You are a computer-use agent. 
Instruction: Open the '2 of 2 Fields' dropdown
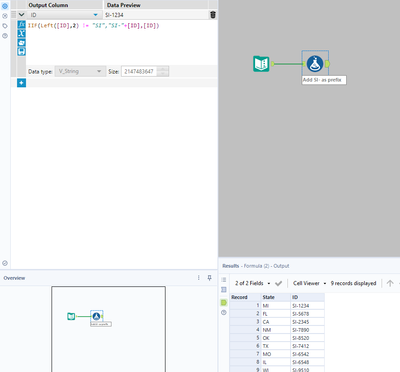pyautogui.click(x=252, y=283)
